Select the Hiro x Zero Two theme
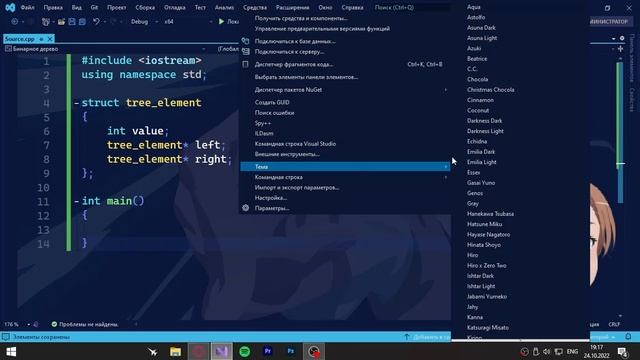Screen dimensions: 640x360 [487, 265]
